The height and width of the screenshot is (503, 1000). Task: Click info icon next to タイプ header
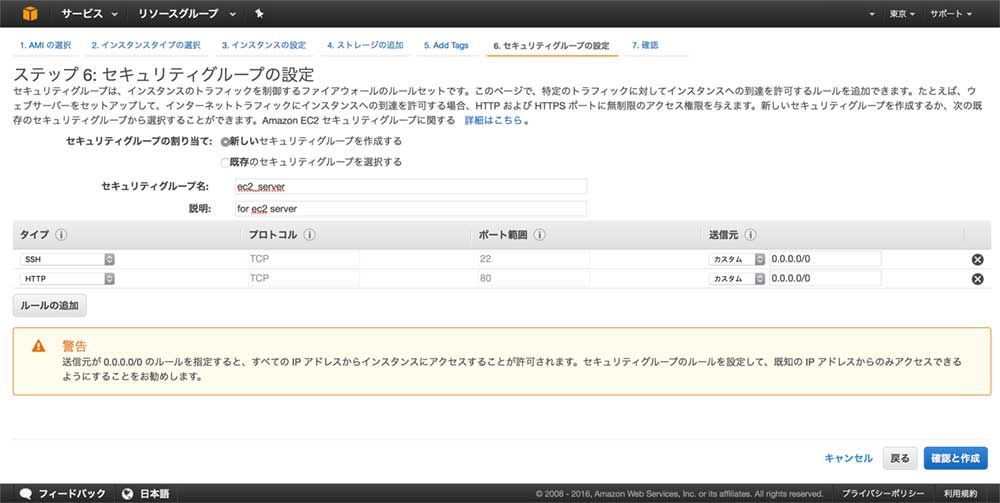(62, 236)
